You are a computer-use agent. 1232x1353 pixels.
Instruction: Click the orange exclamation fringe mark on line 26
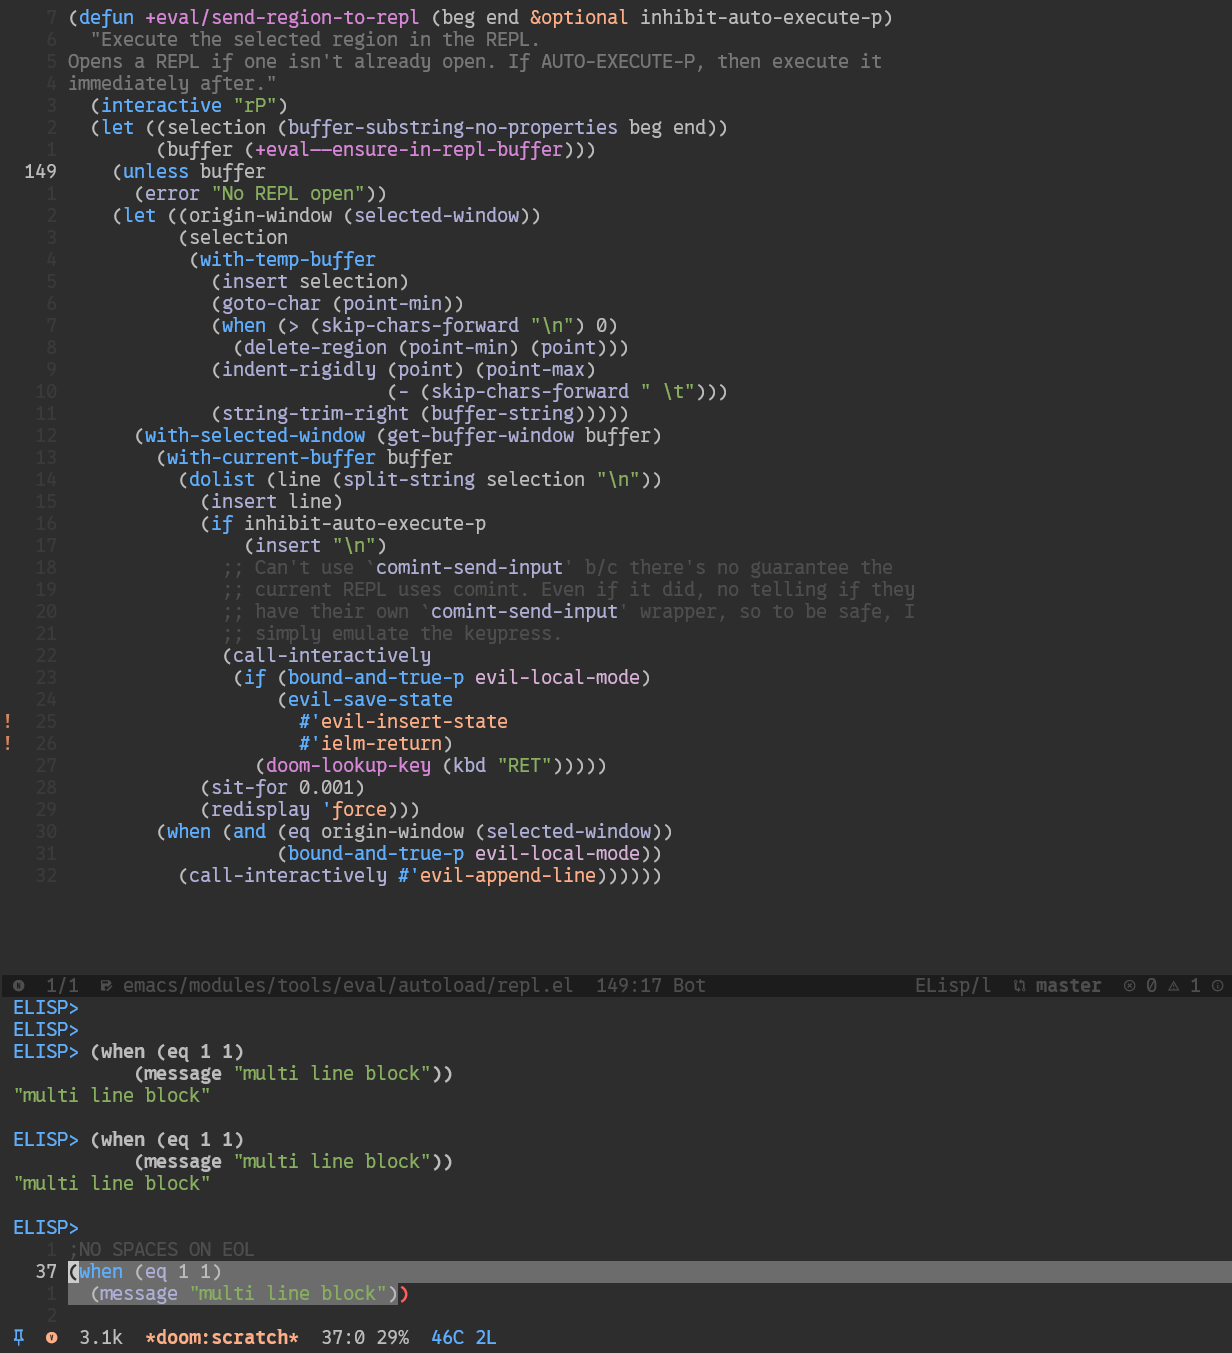coord(8,743)
